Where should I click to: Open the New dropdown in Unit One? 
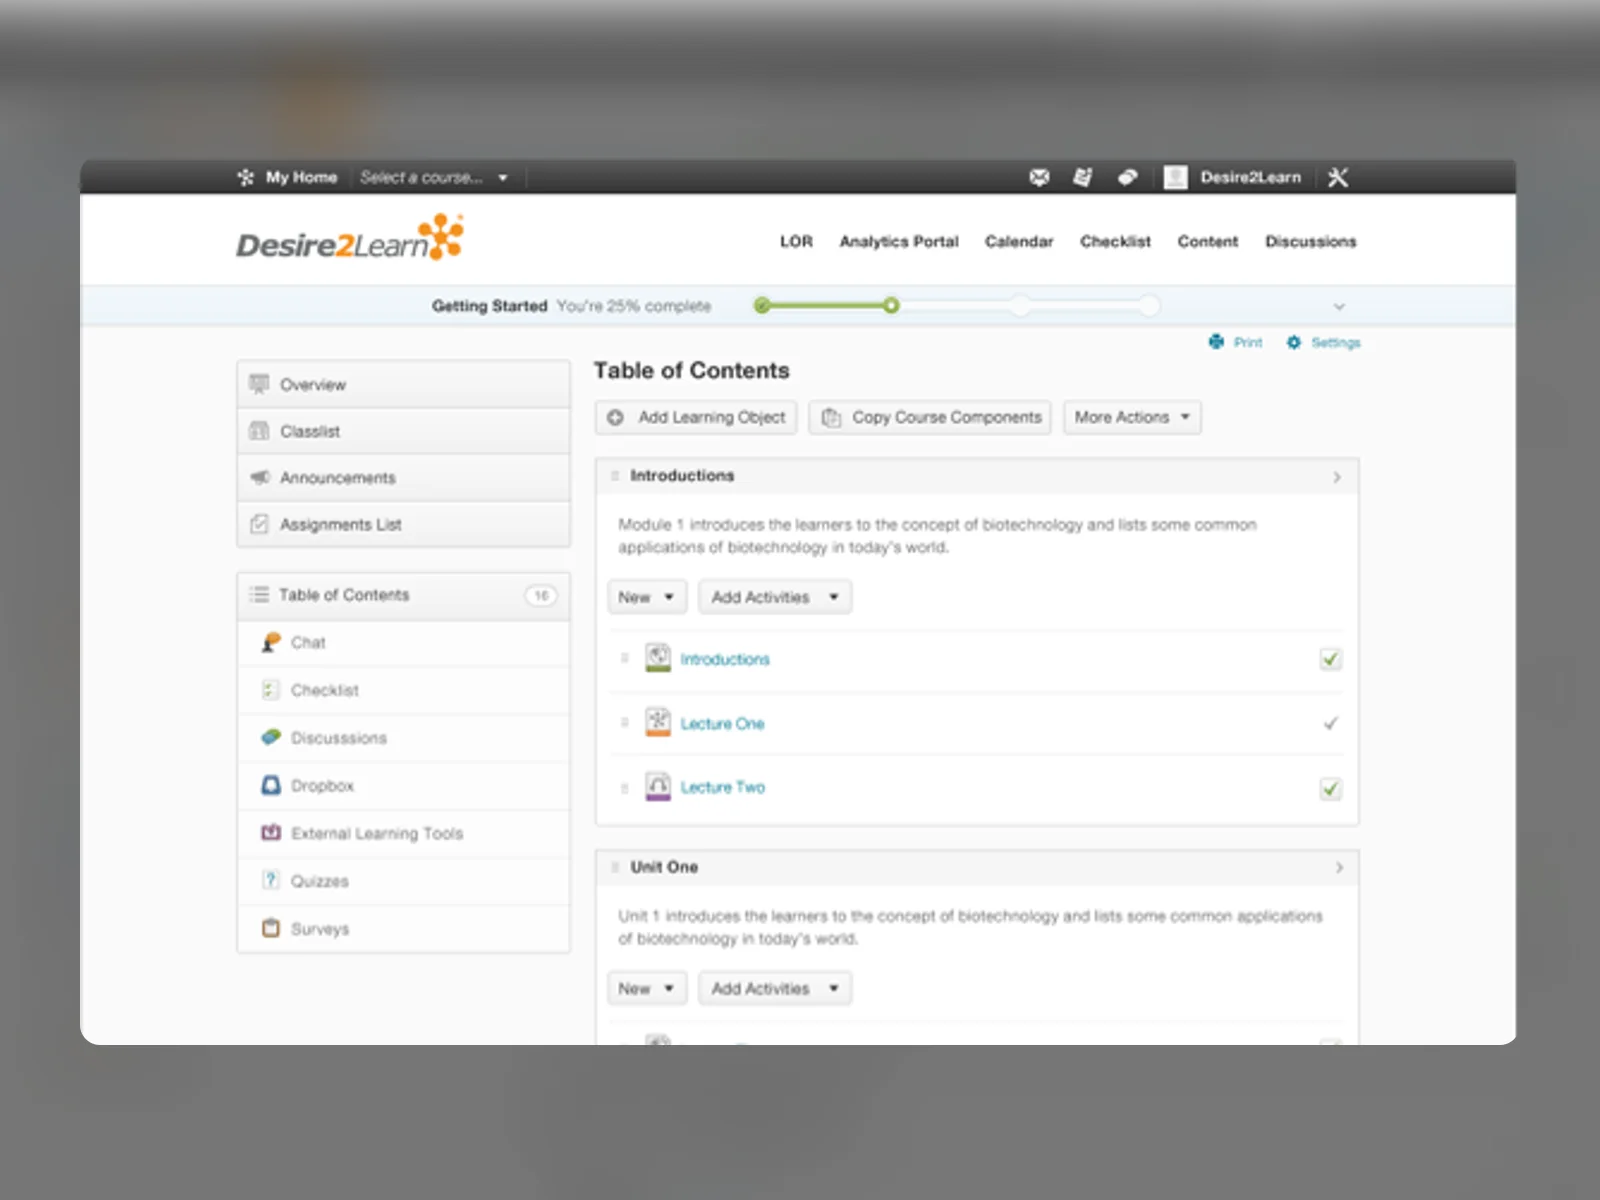(647, 988)
